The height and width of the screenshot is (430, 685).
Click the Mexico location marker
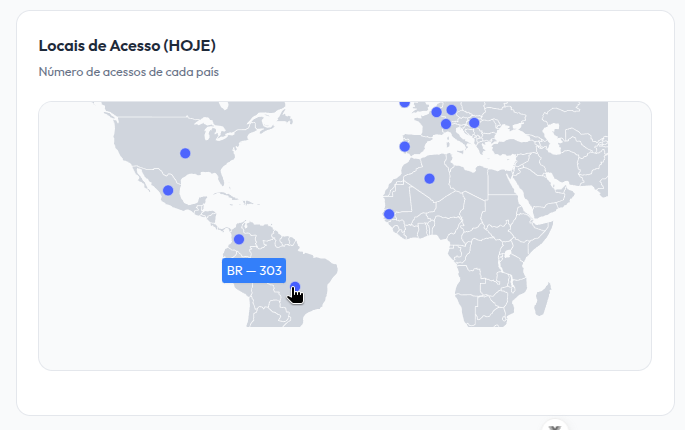[168, 190]
